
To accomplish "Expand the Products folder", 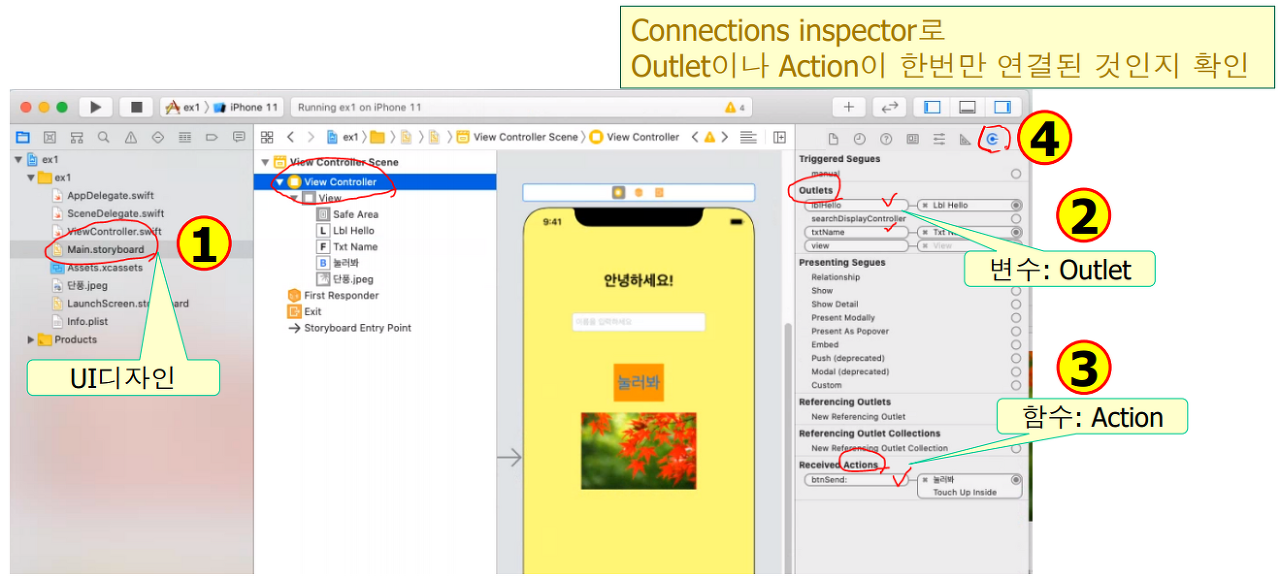I will [31, 340].
